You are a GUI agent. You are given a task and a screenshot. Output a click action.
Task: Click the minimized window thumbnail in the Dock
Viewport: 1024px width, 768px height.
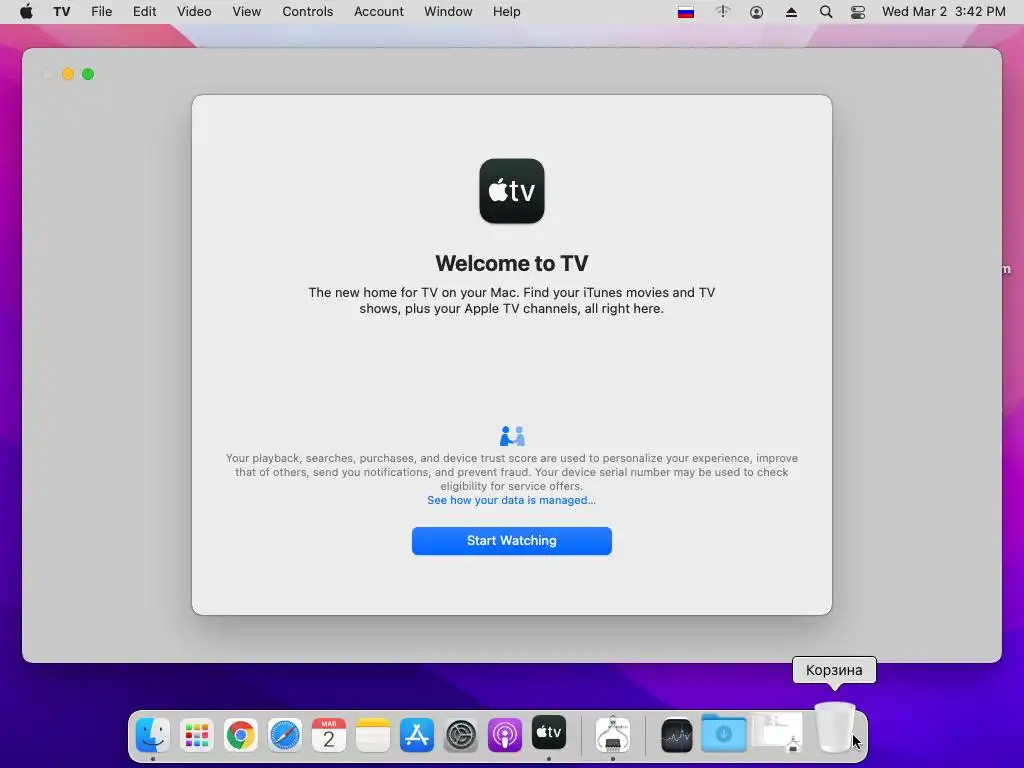coord(777,731)
